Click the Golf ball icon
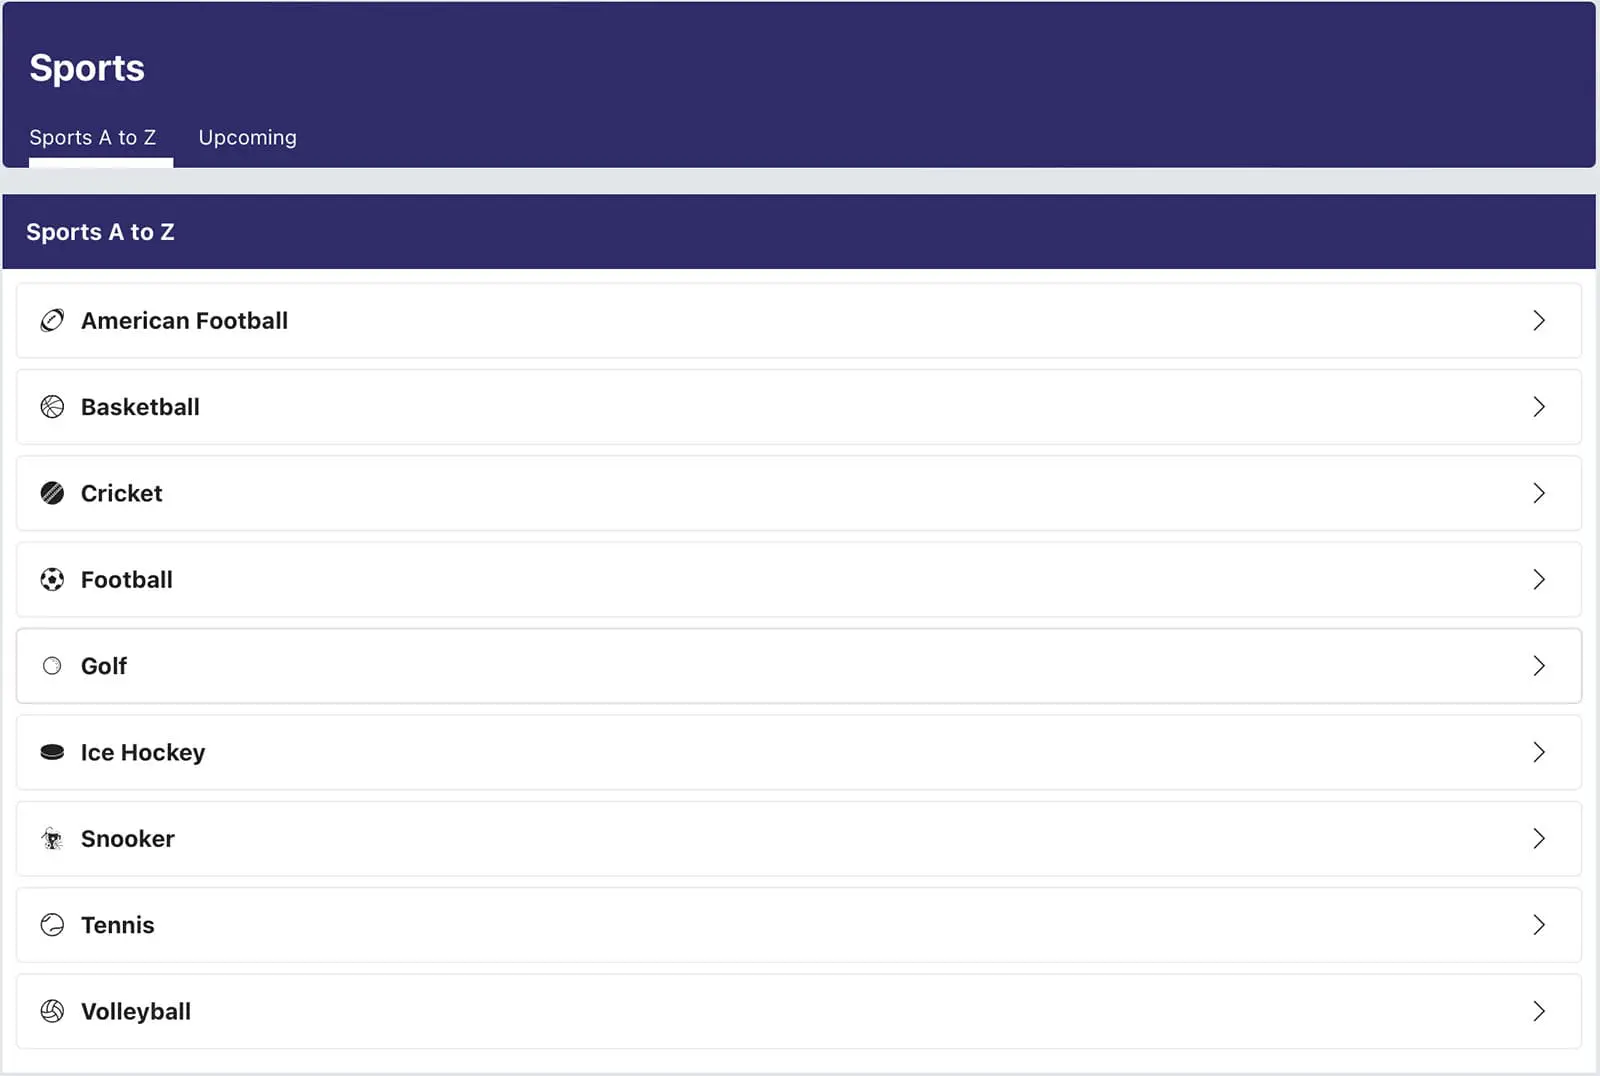 (x=52, y=666)
